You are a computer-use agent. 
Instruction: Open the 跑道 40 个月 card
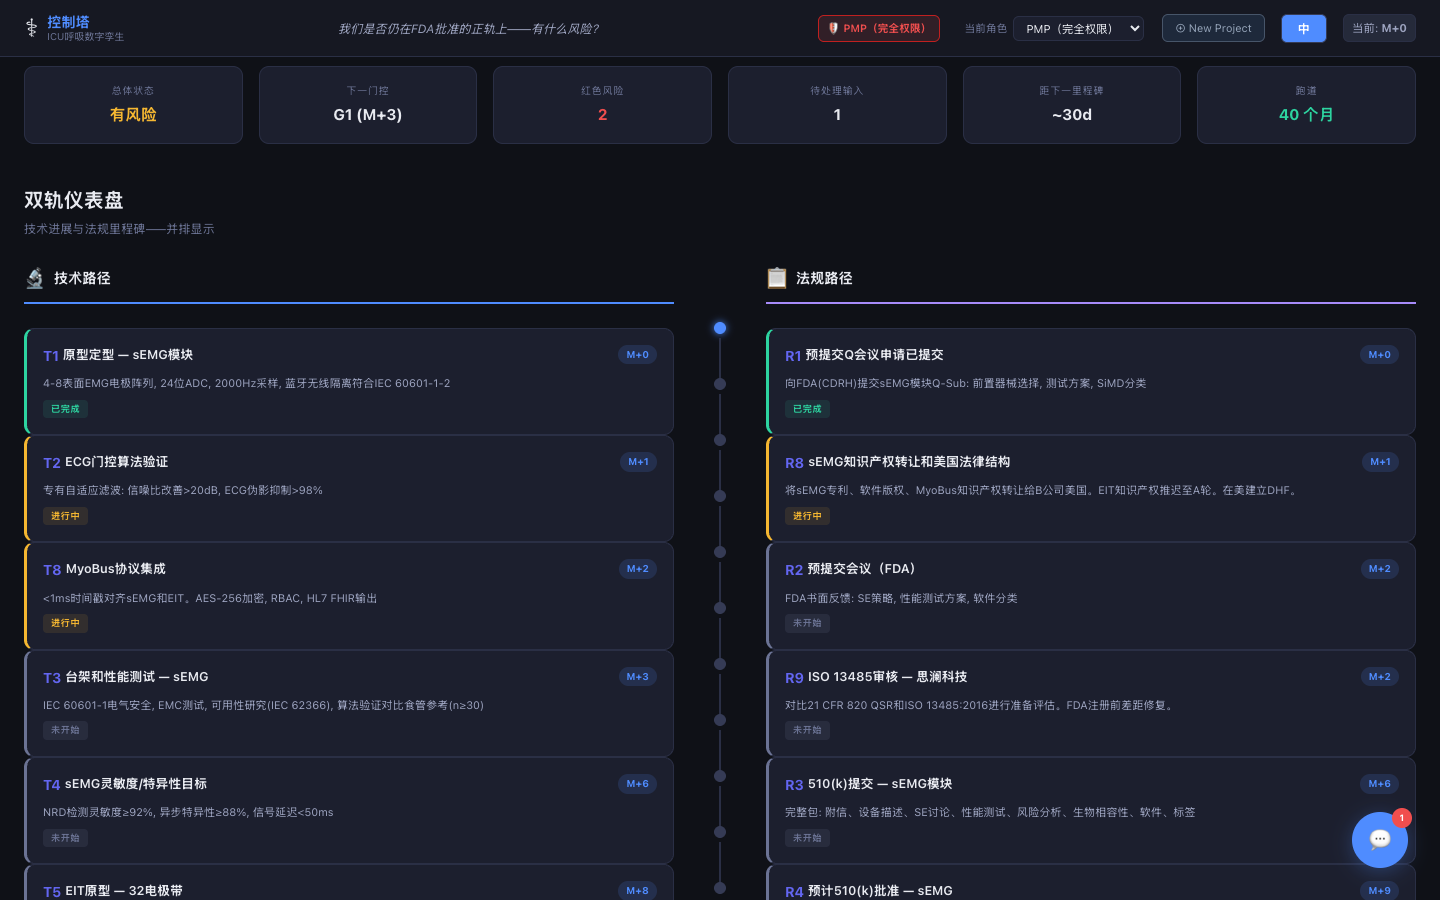pos(1306,105)
